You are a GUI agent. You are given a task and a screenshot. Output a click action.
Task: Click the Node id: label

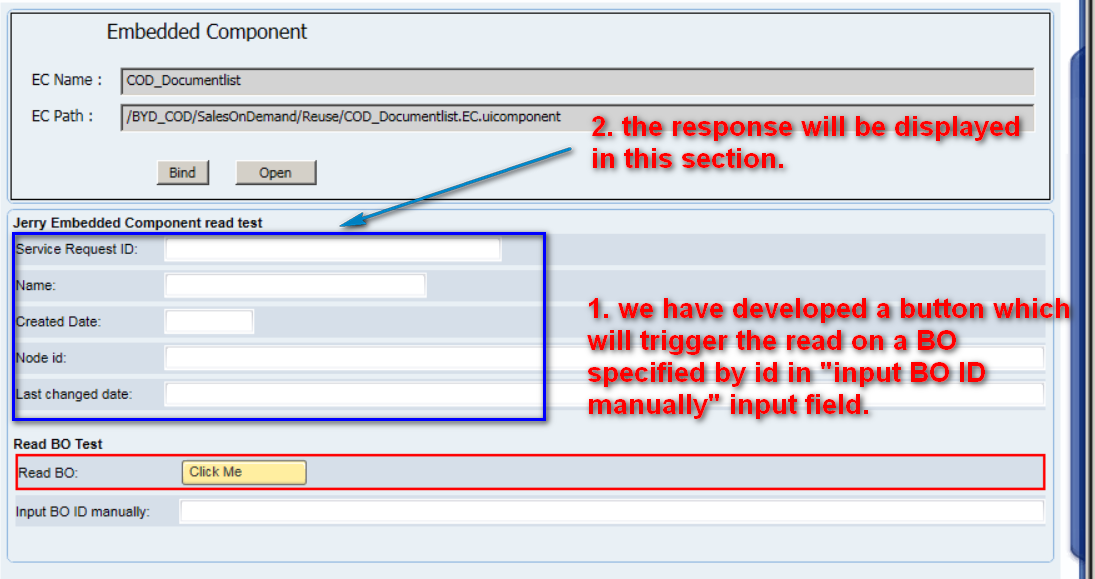tap(41, 358)
